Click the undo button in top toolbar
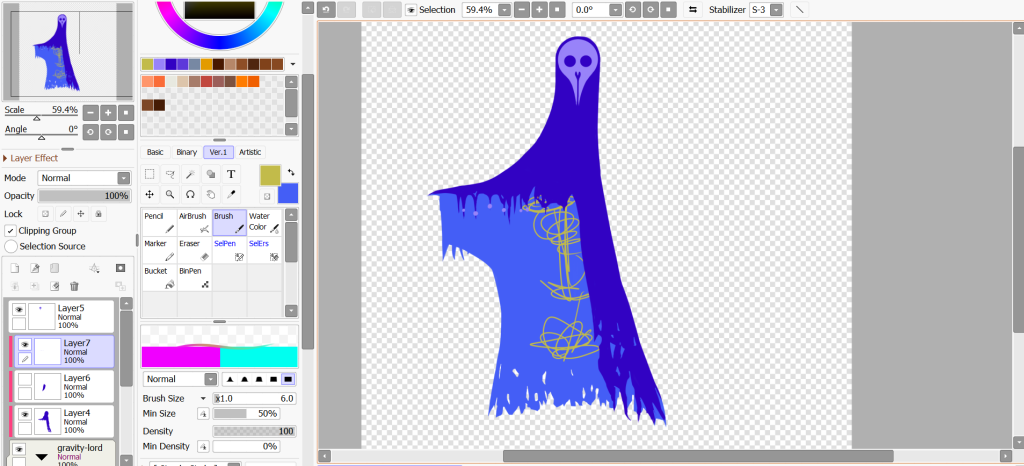 tap(325, 10)
